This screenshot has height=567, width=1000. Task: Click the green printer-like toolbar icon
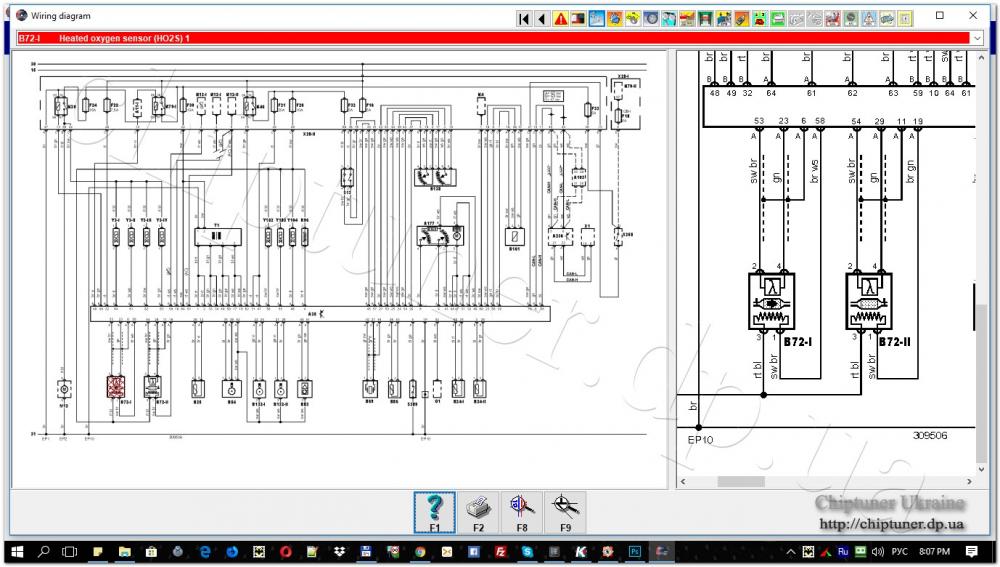777,19
